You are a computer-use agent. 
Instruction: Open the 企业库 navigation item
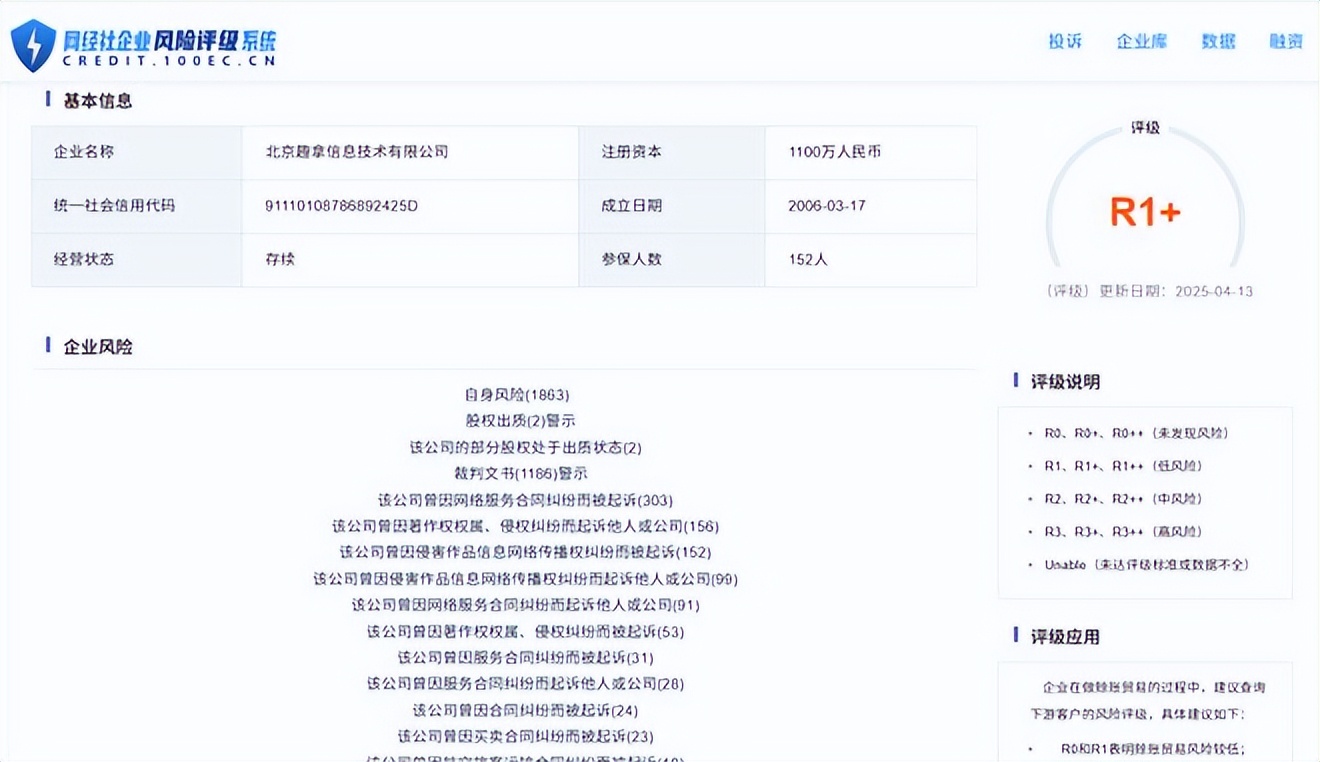click(1141, 41)
